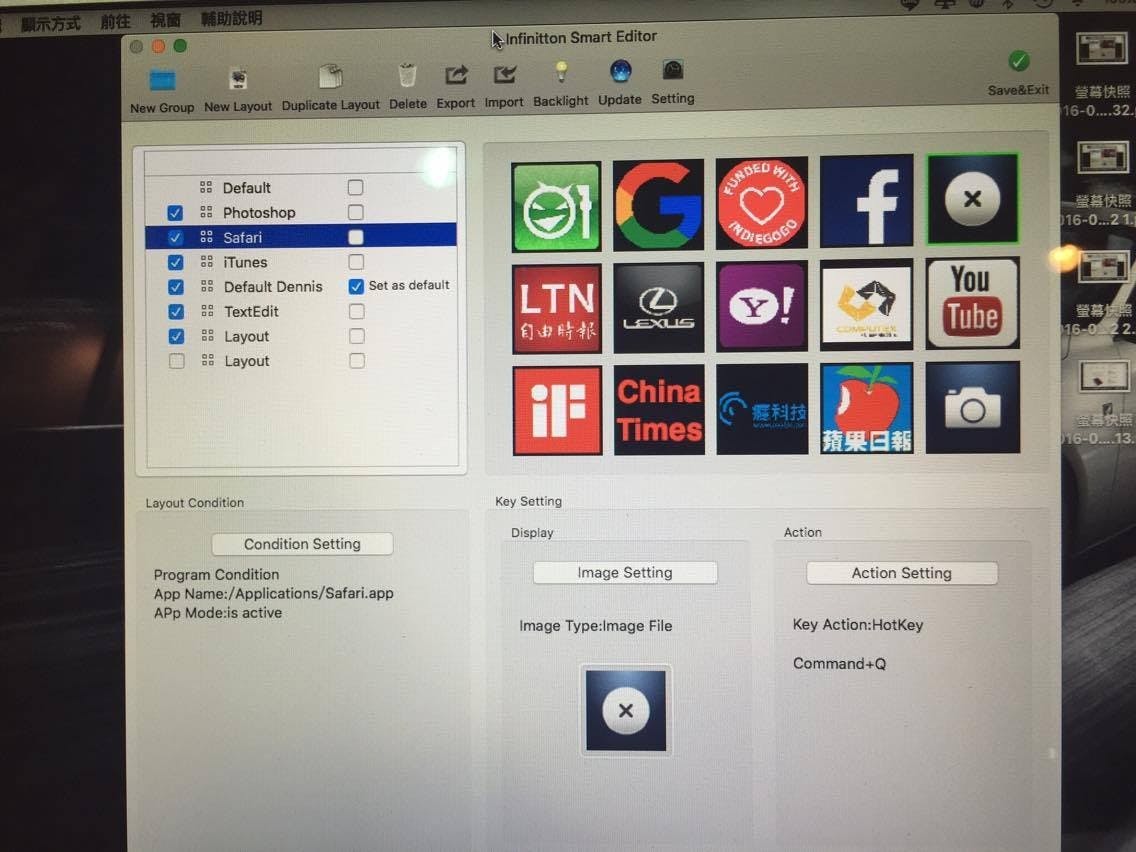Select the Lexus key
The width and height of the screenshot is (1136, 852).
659,308
